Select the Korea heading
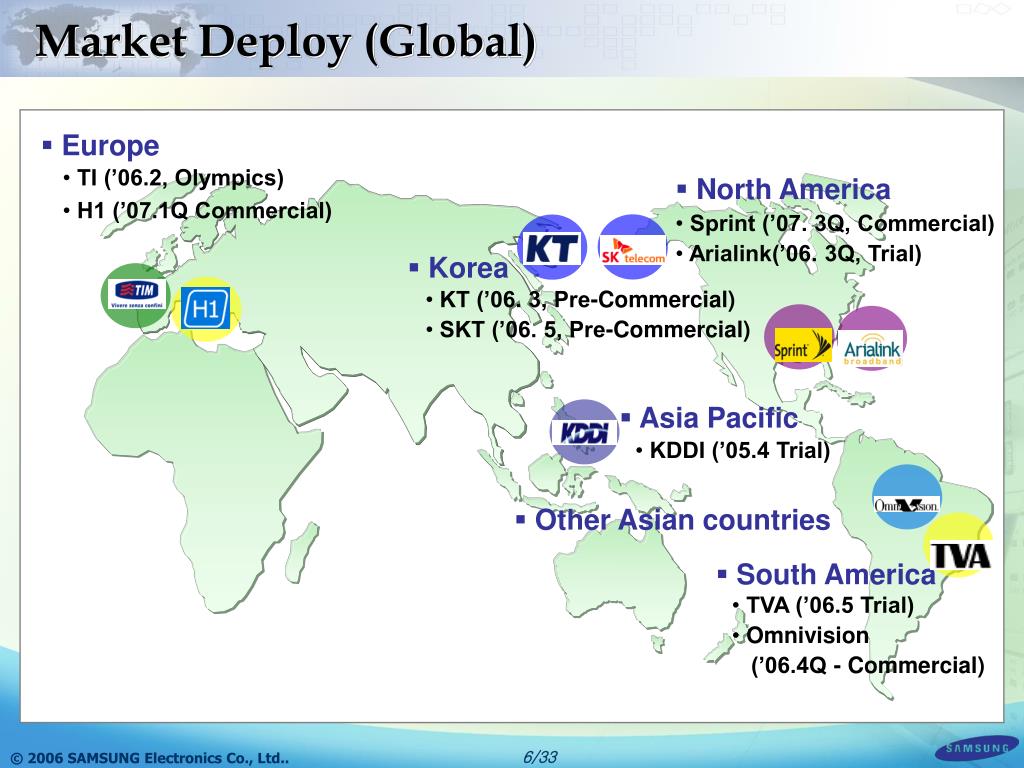Screen dimensions: 1024x768 (x=468, y=268)
